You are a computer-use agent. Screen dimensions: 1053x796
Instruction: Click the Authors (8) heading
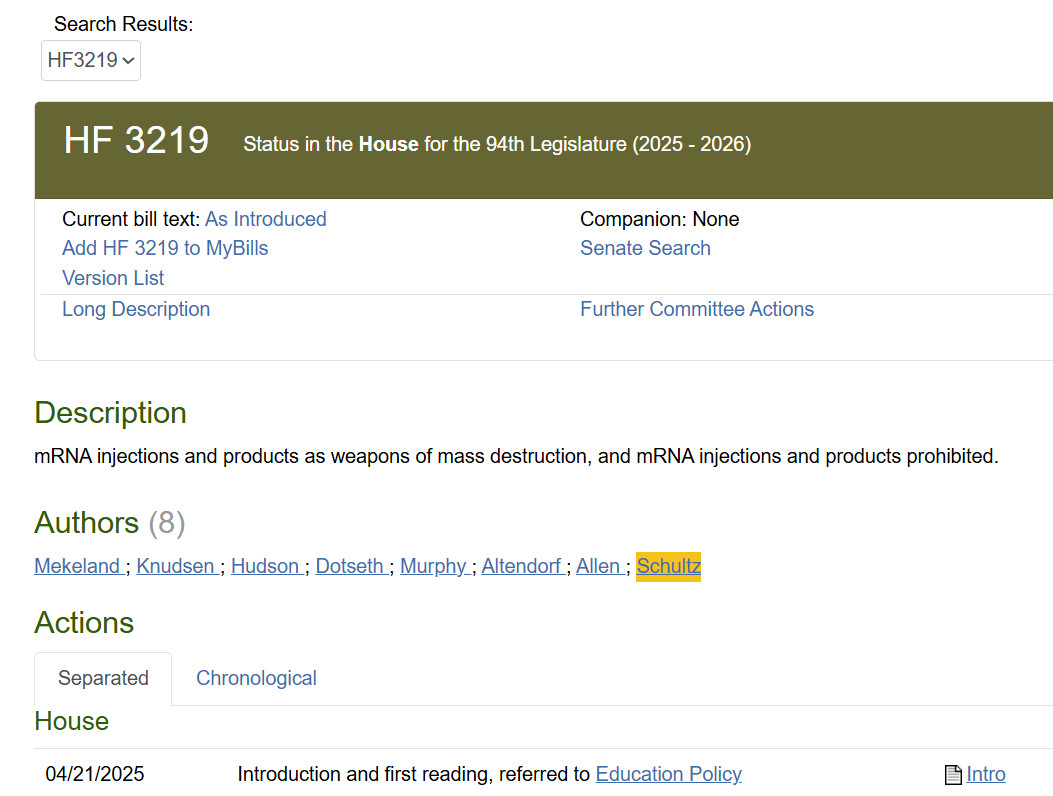(x=109, y=523)
